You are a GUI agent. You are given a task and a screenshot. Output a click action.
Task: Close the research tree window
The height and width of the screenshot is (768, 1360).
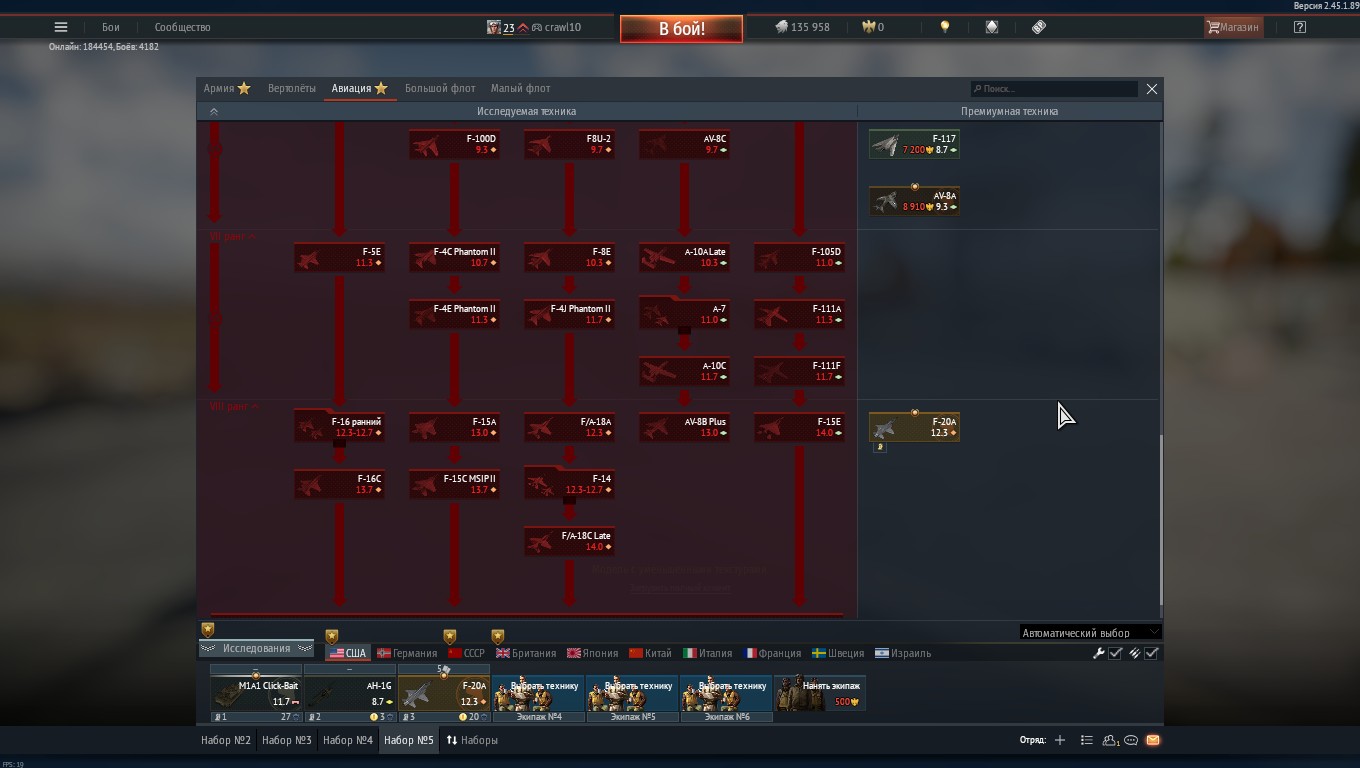pyautogui.click(x=1152, y=89)
